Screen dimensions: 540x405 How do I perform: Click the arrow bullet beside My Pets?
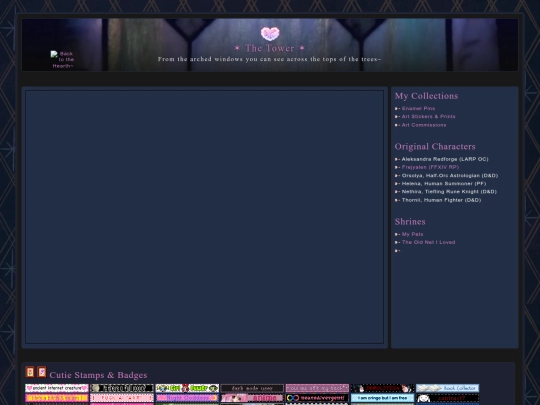click(397, 235)
